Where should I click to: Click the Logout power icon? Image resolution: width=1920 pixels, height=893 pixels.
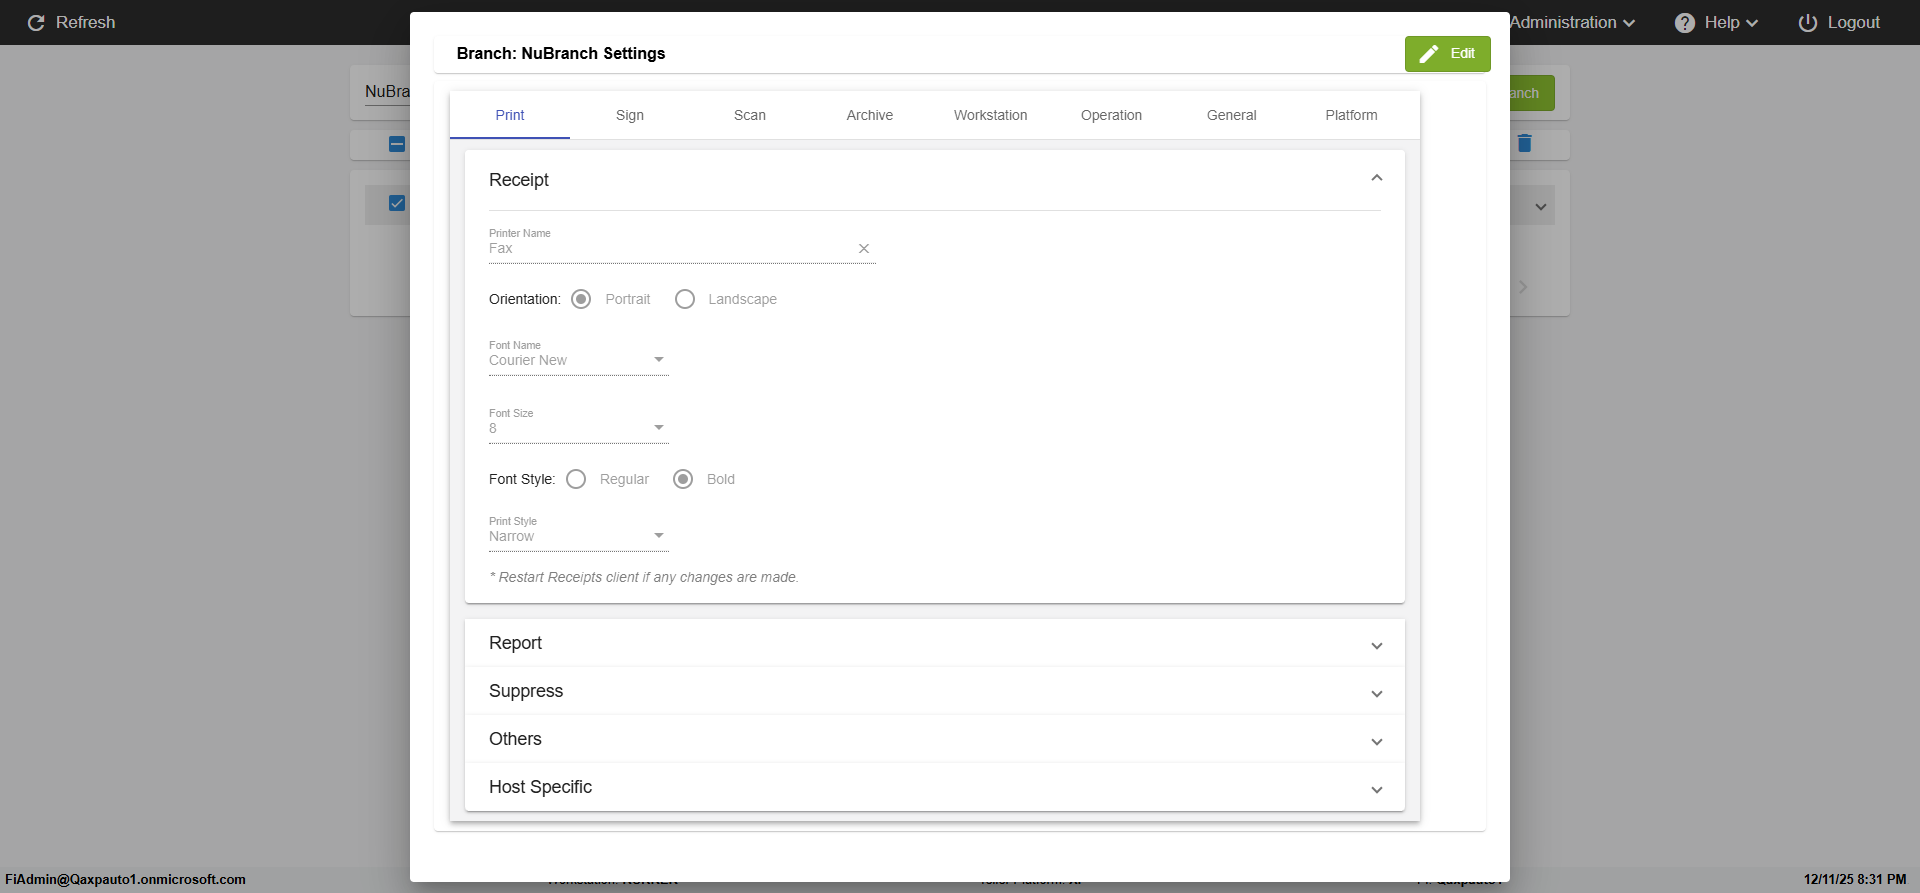coord(1808,22)
